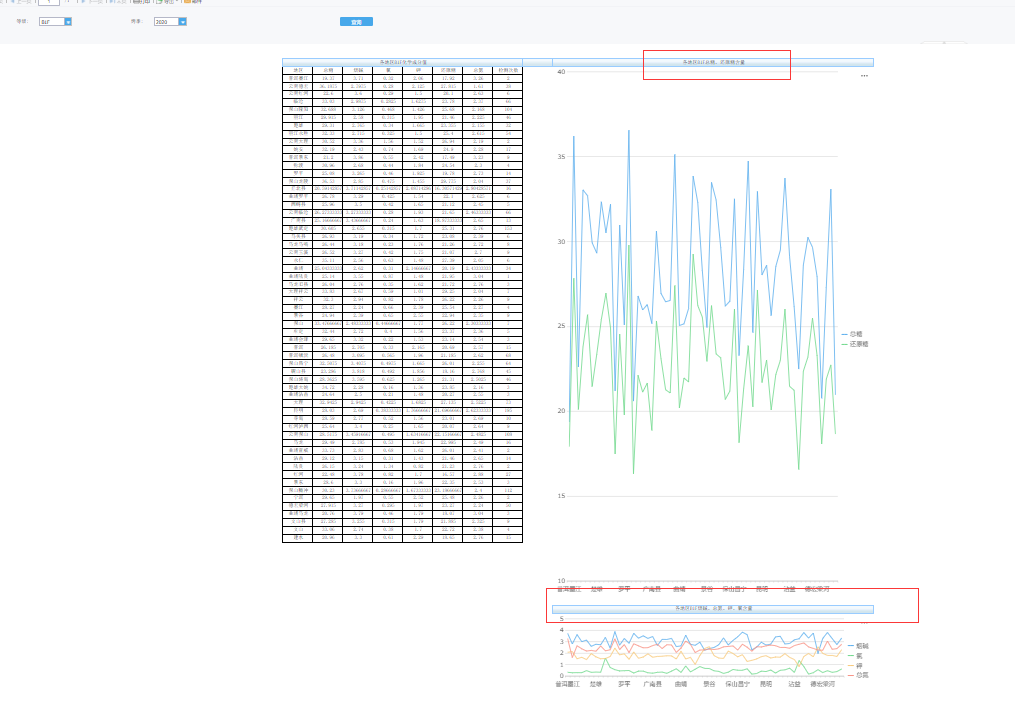Click 广南县 label on lower chart axis
Viewport: 1015px width, 719px height.
(x=652, y=684)
